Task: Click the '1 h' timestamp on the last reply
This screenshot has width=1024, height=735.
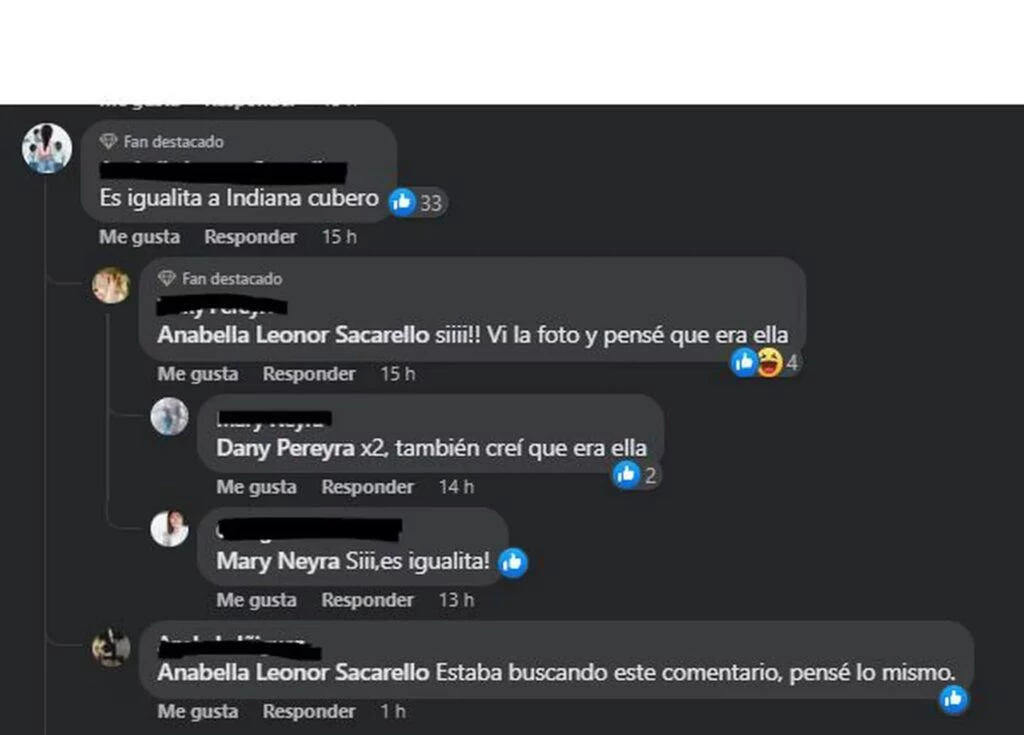Action: (393, 711)
